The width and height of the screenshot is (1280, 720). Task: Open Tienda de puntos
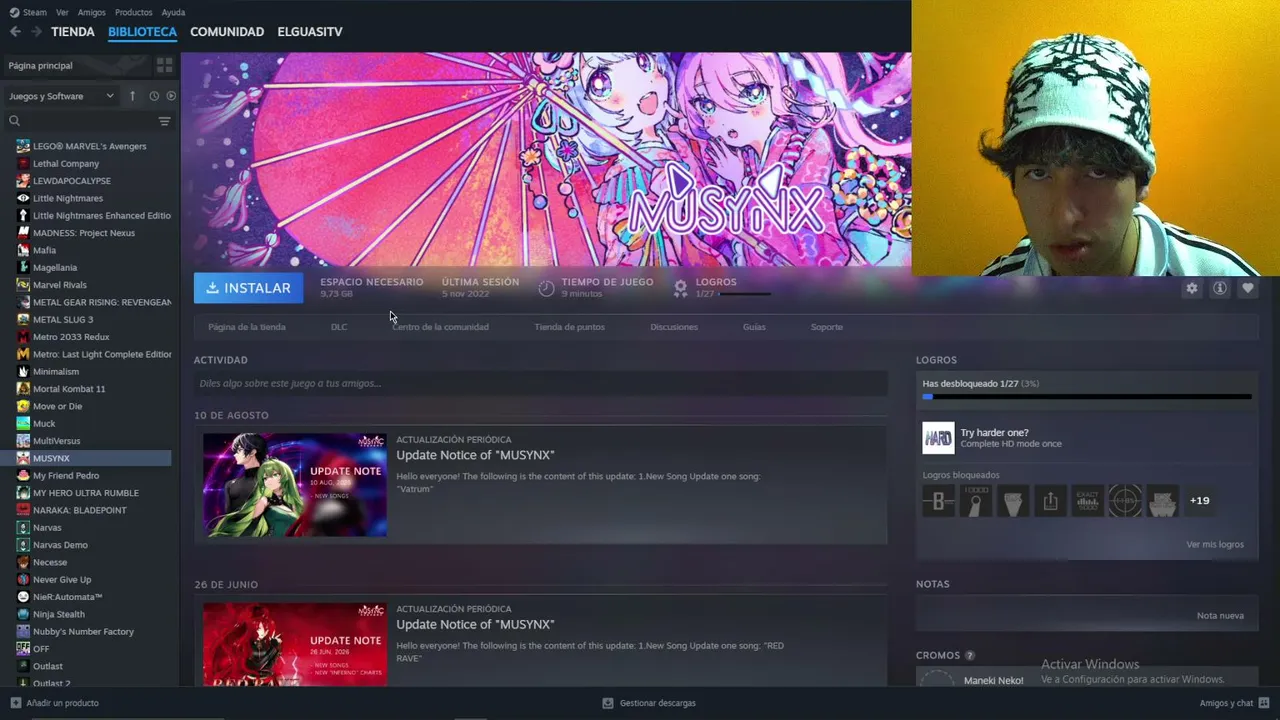(x=569, y=327)
